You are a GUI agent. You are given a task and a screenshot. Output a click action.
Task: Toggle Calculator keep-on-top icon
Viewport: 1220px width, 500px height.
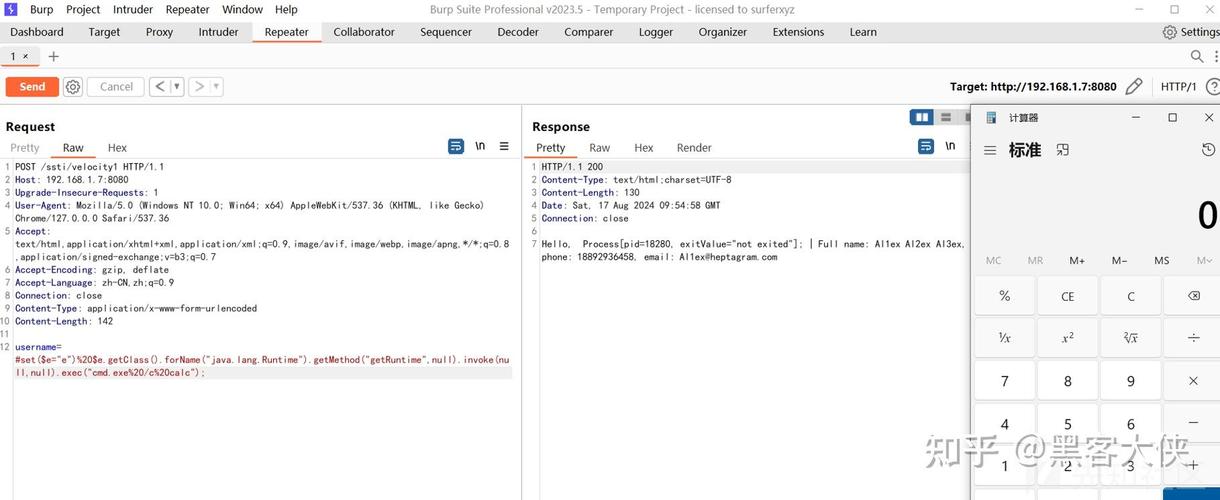(x=1062, y=150)
